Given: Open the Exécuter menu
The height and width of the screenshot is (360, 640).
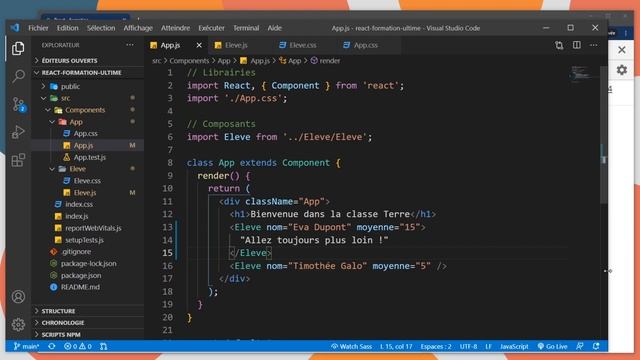Looking at the screenshot, I should click(x=211, y=28).
